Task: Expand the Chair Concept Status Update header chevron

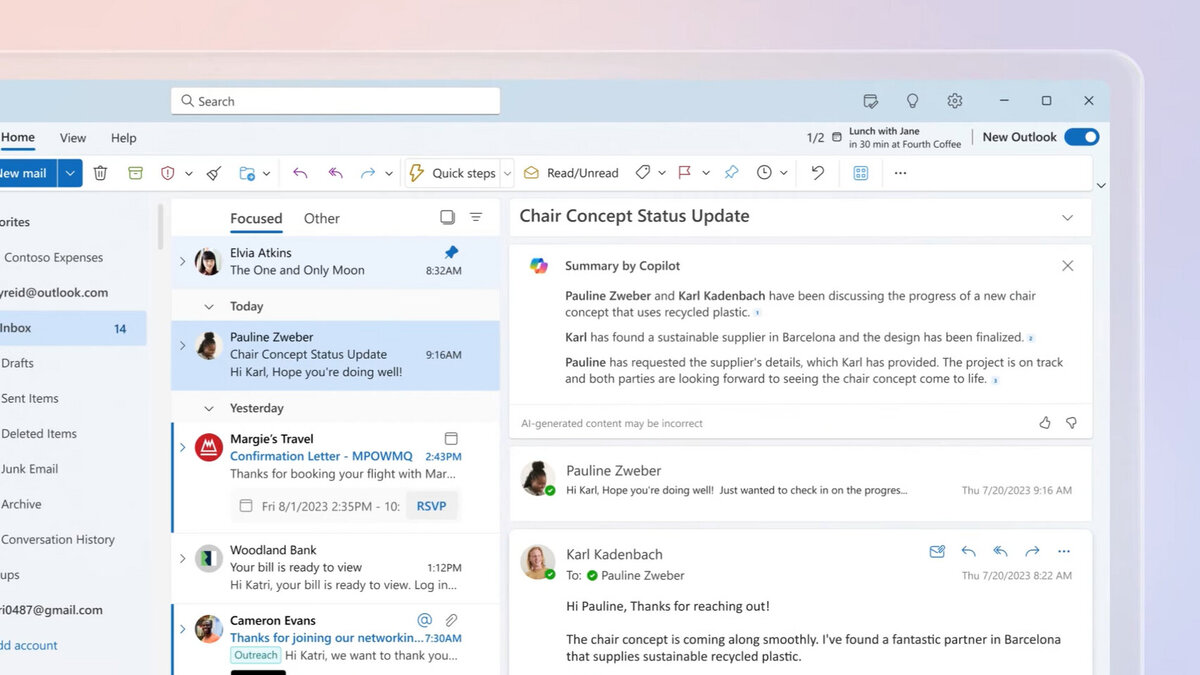Action: 1067,217
